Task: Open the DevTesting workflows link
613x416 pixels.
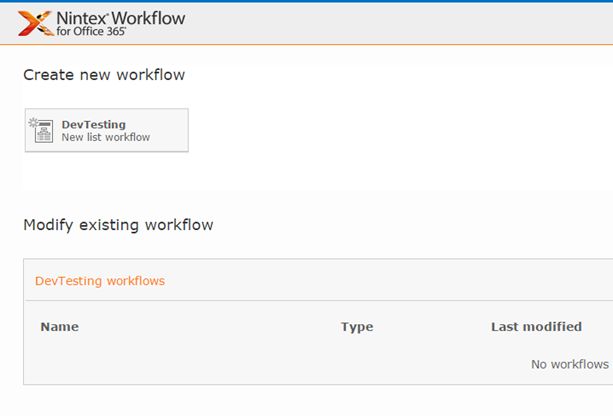Action: [100, 281]
